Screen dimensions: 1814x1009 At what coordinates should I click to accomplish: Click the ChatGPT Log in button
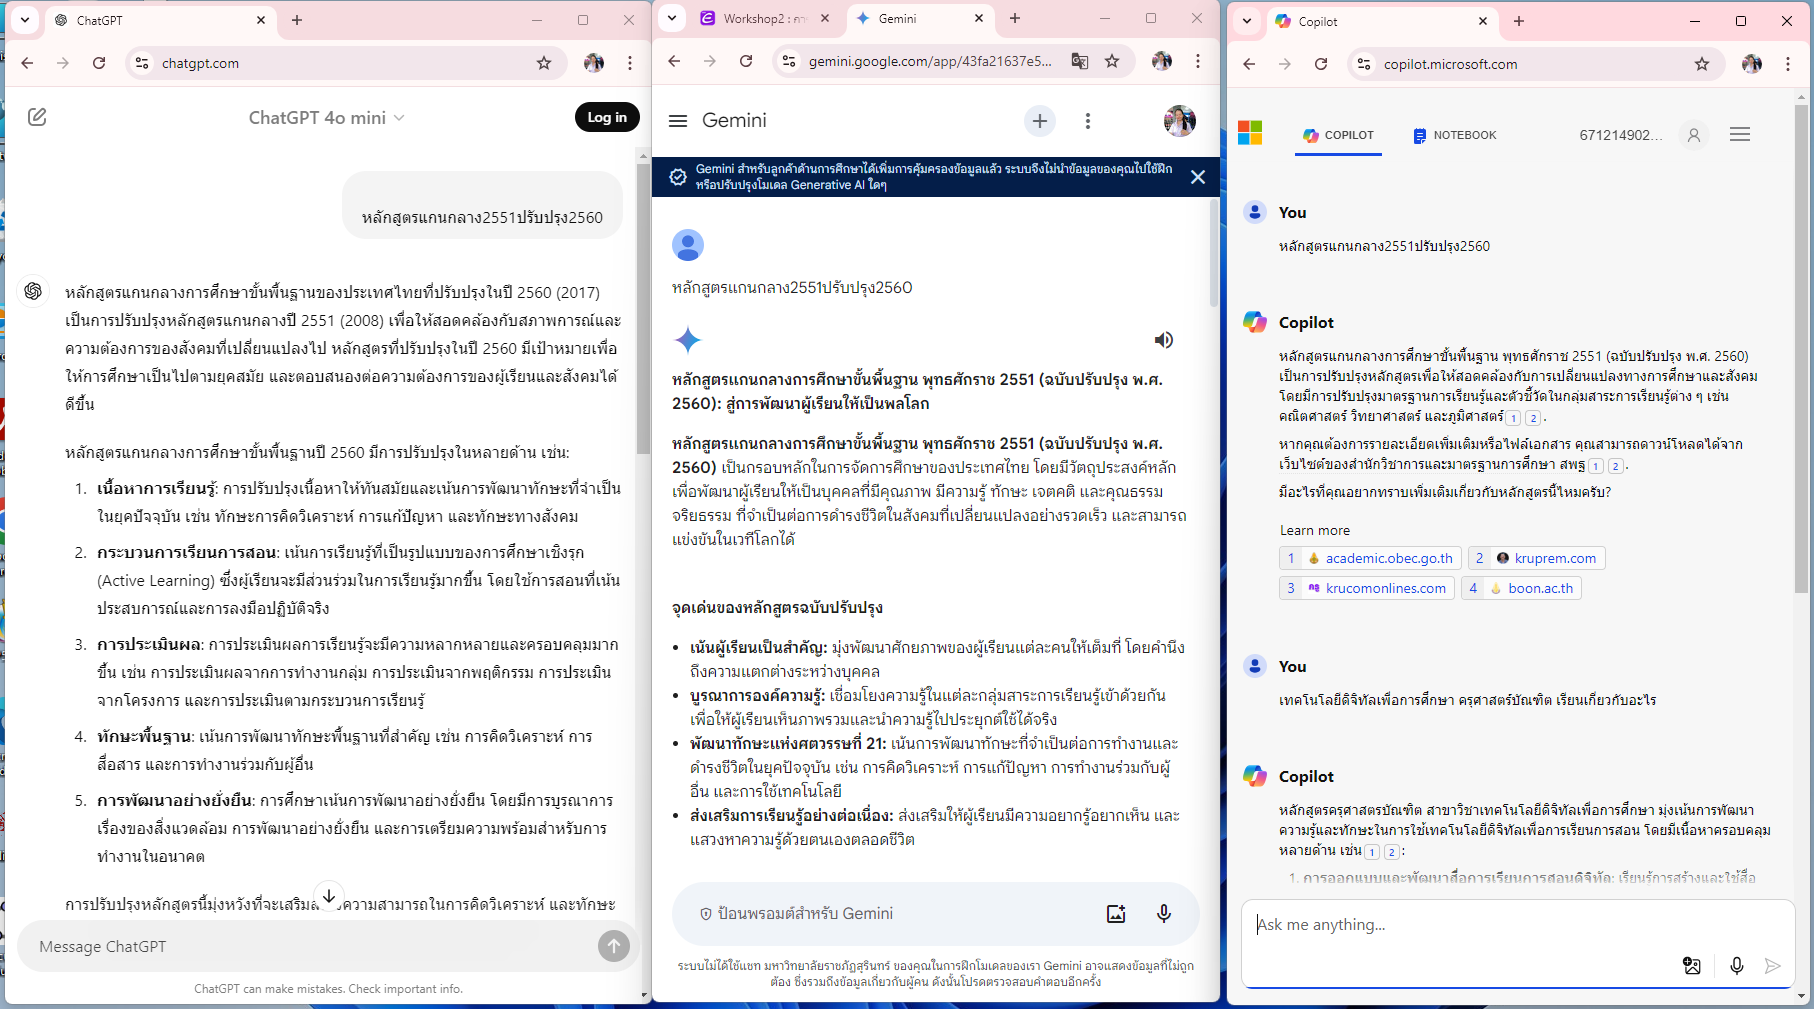point(607,117)
